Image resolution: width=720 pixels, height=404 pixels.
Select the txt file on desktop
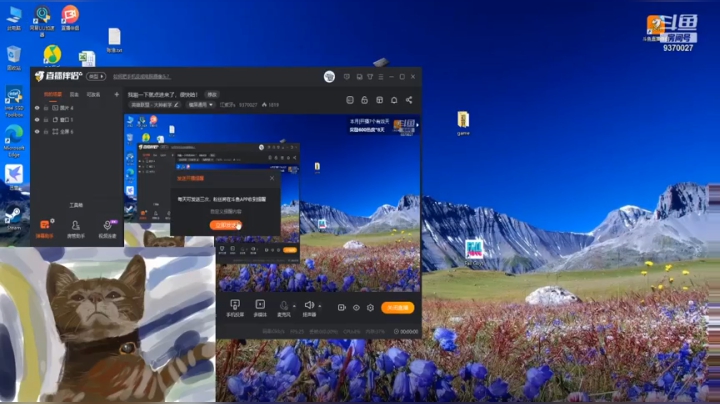click(114, 40)
